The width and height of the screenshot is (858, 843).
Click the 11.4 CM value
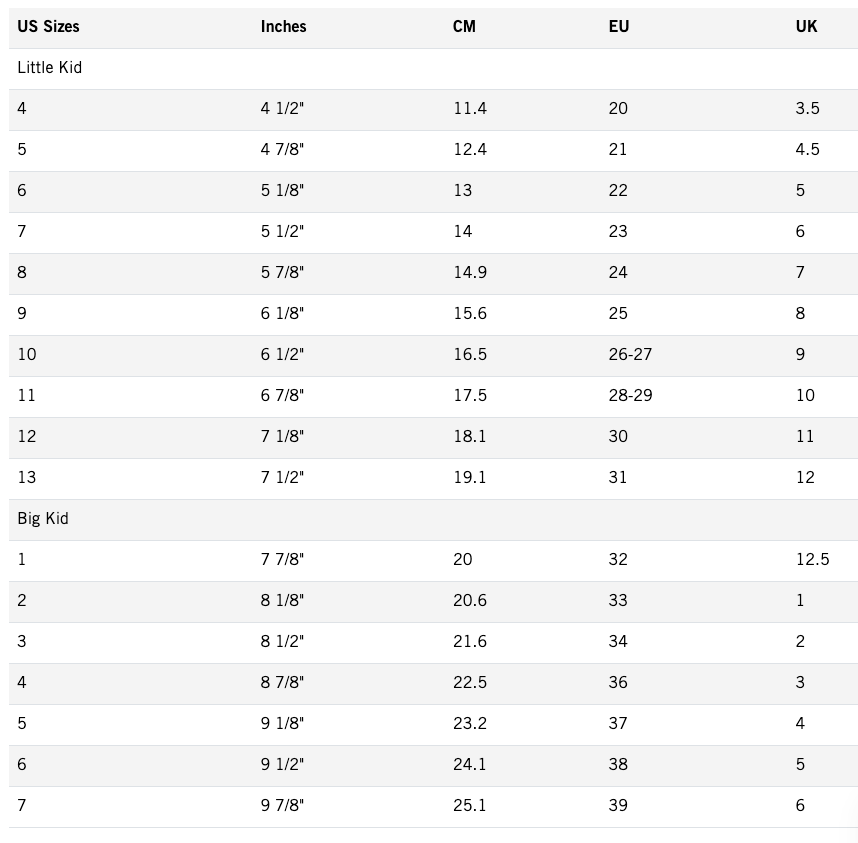[469, 108]
